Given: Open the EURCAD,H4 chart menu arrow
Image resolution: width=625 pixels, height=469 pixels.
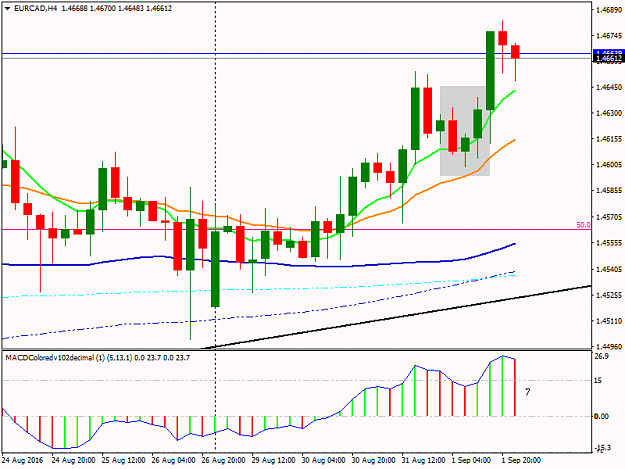Looking at the screenshot, I should (x=7, y=8).
